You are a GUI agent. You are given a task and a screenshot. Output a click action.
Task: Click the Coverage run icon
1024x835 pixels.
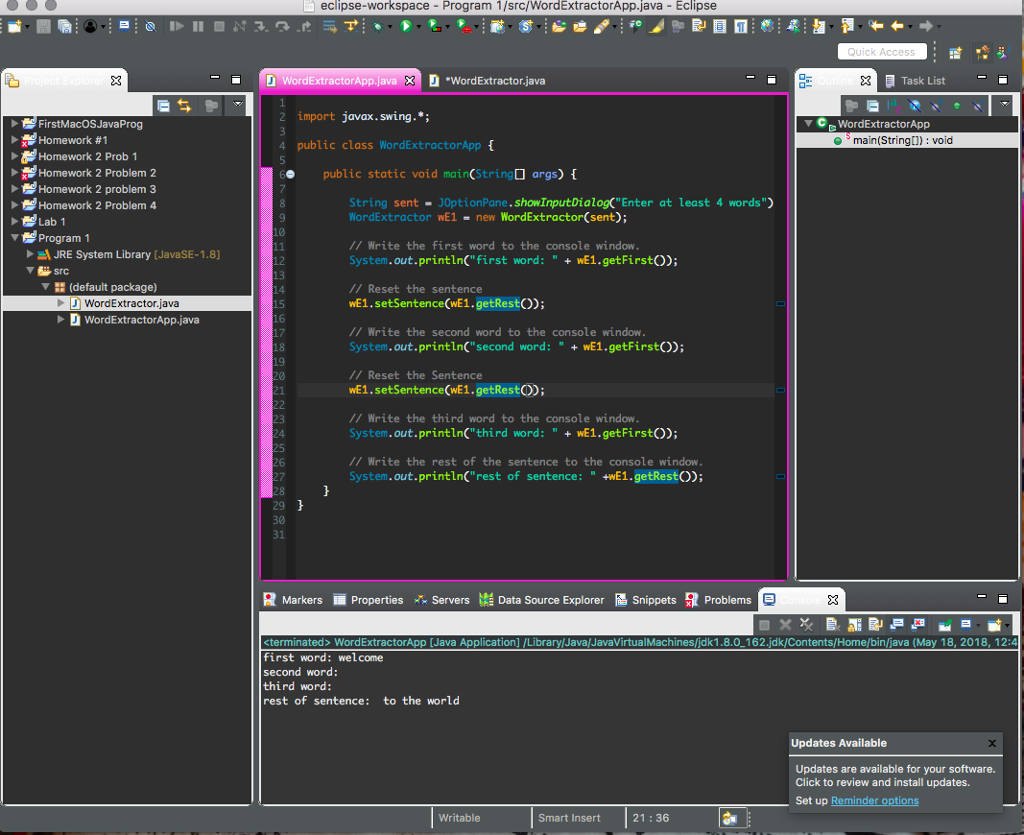[x=434, y=26]
